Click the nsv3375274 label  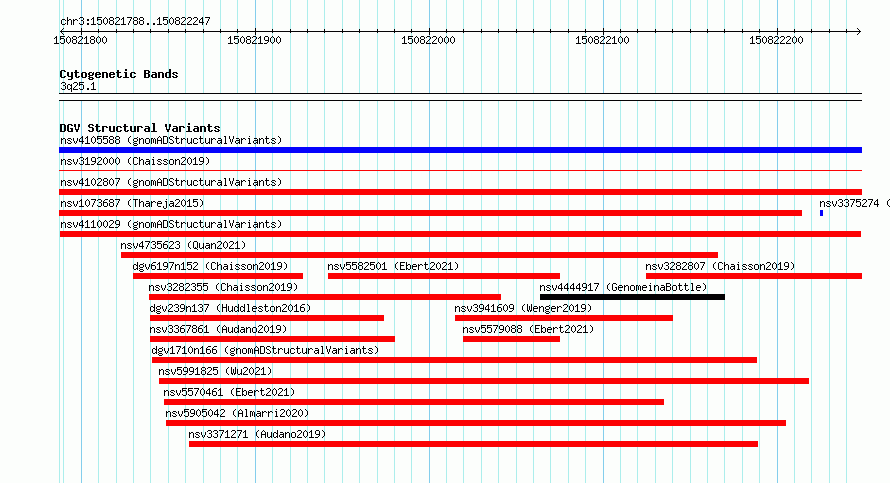coord(849,203)
